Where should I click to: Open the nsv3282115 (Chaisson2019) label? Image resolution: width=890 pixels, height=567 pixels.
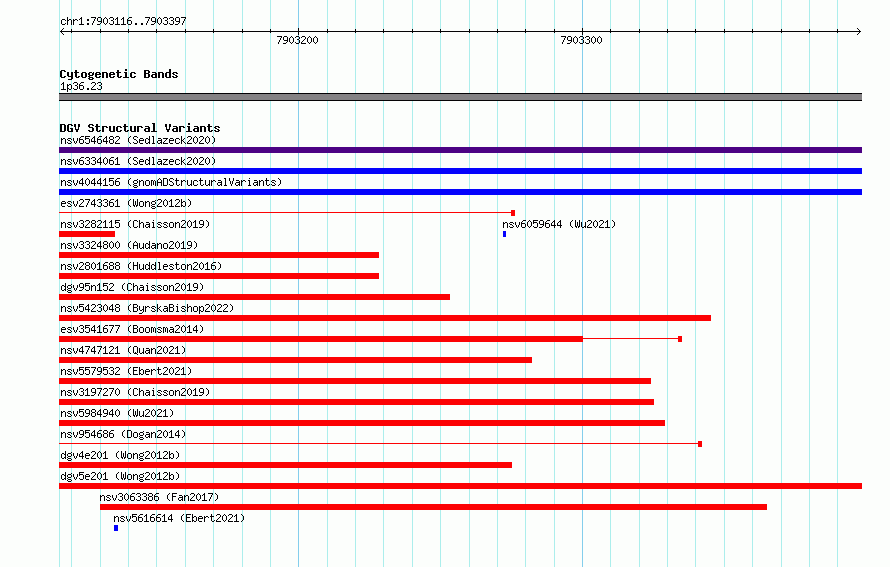135,224
